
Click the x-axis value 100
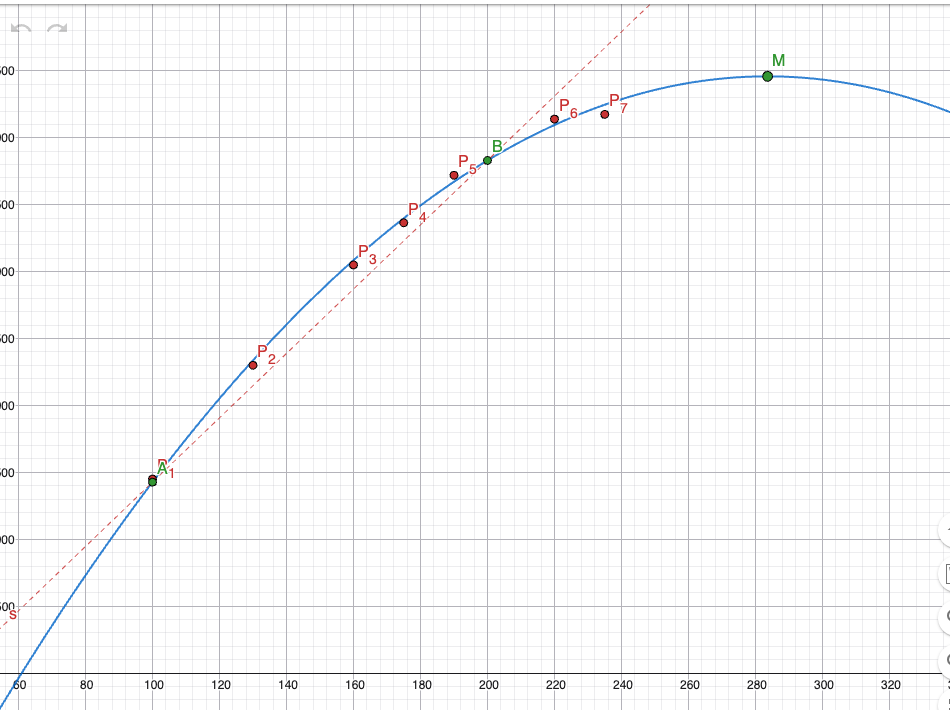click(x=154, y=685)
